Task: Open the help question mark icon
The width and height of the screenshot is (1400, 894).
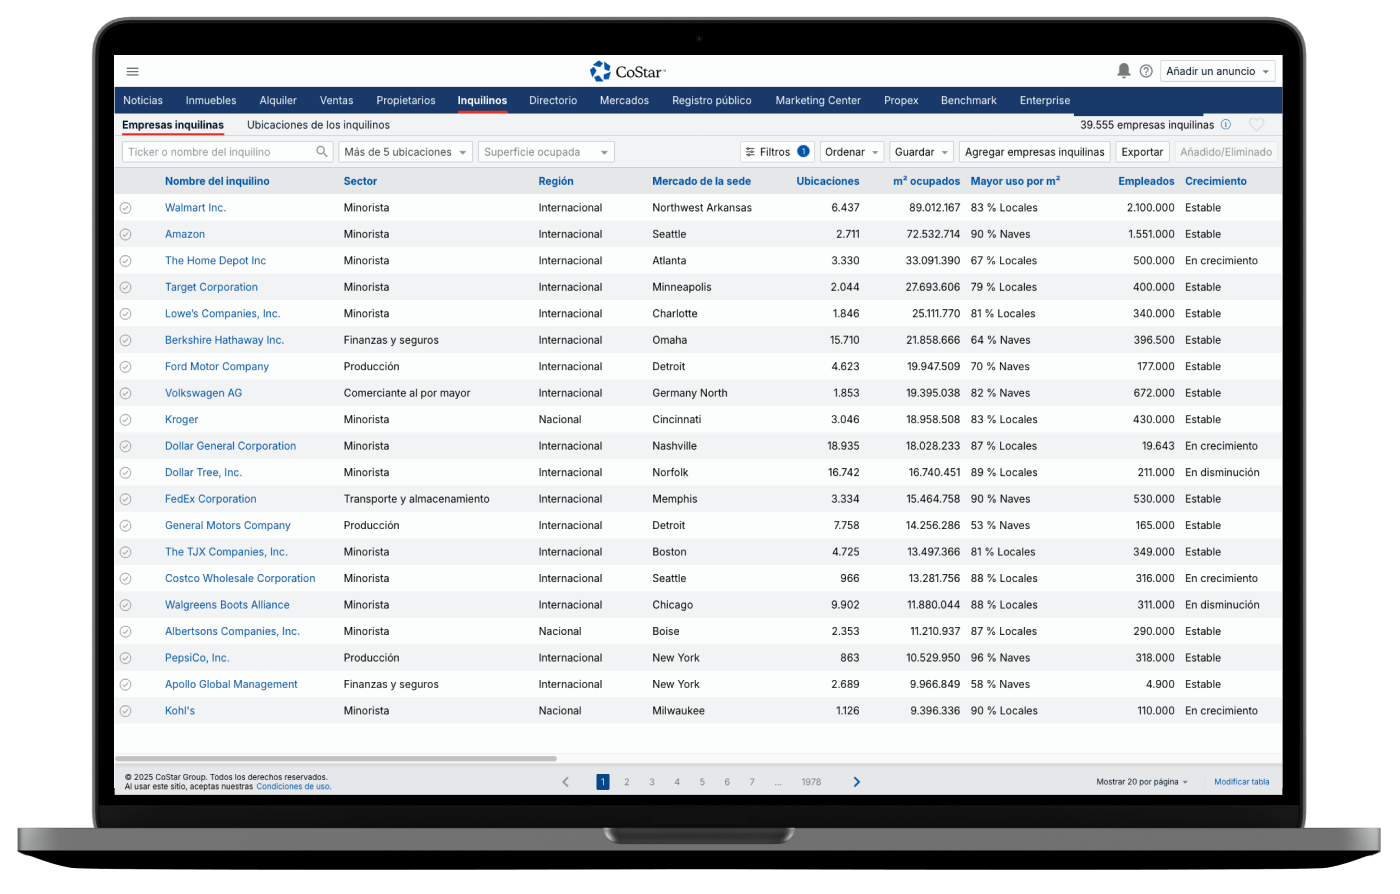Action: (1146, 72)
